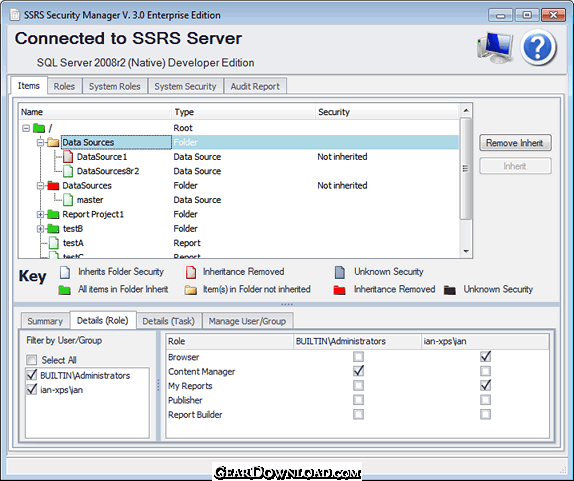Uncheck Content Manager for BUILTIN\Administrators
Image resolution: width=574 pixels, height=481 pixels.
click(358, 371)
